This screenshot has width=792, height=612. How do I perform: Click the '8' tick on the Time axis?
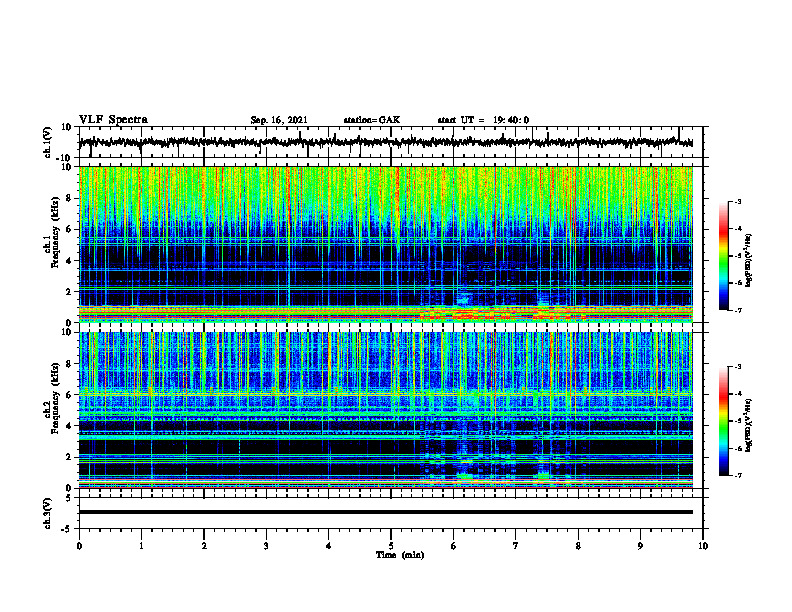point(578,546)
